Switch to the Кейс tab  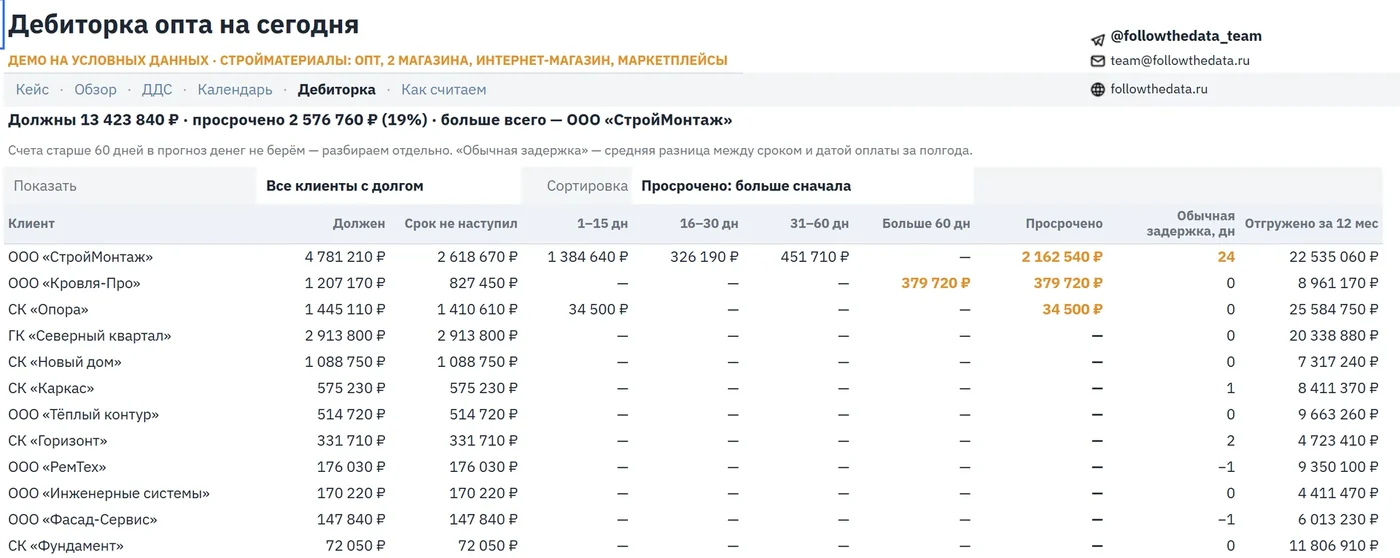coord(32,90)
